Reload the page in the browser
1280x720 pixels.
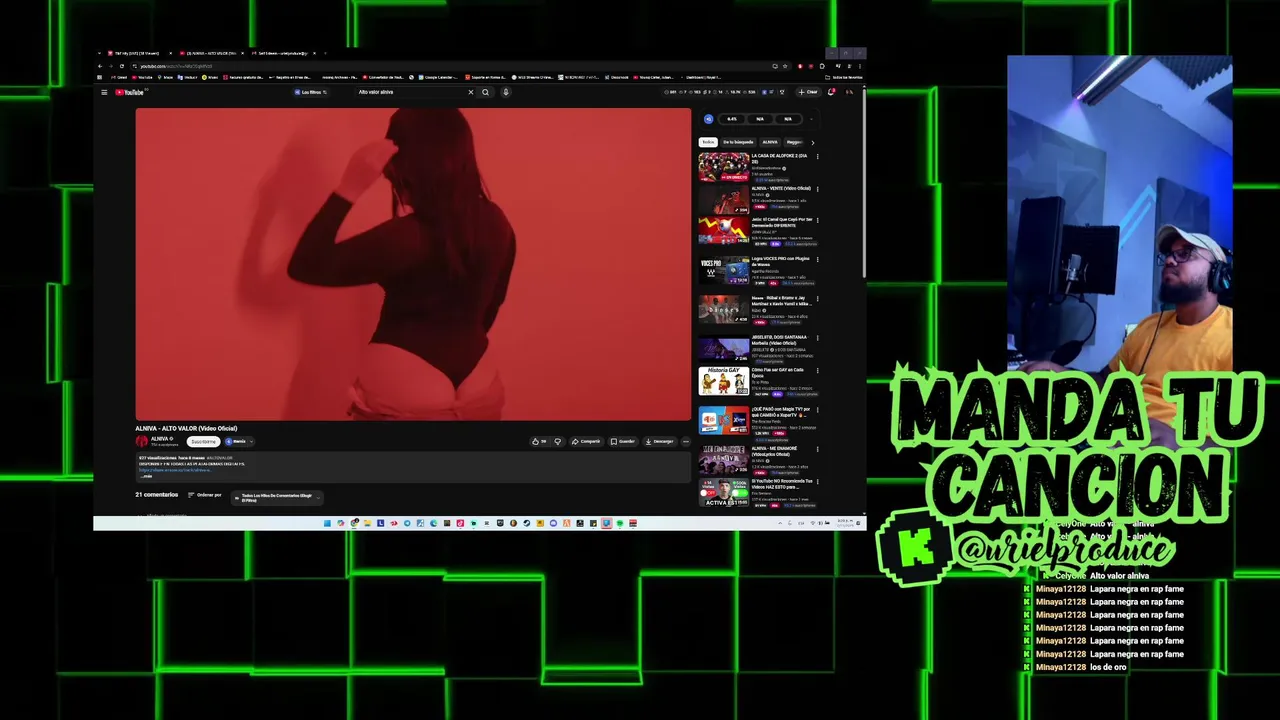click(122, 66)
